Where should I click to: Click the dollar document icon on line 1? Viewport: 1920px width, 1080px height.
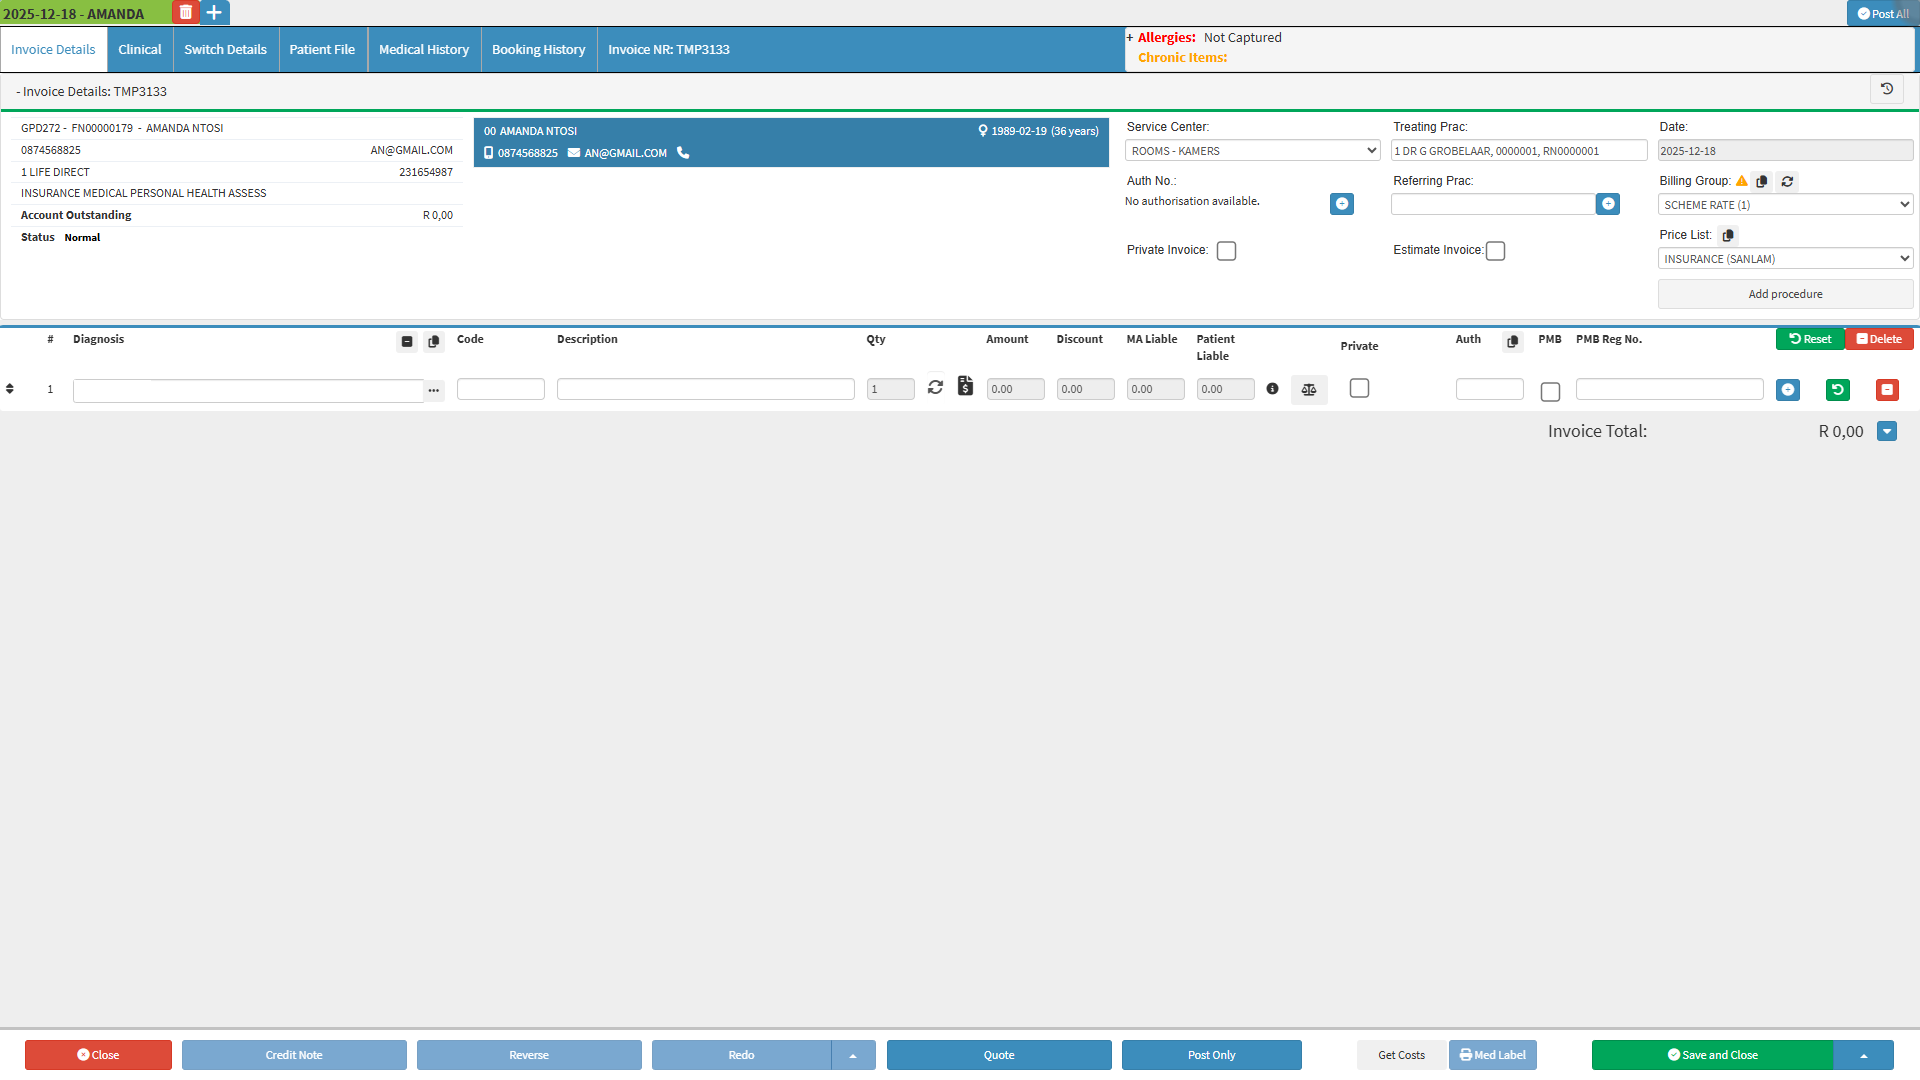(x=965, y=386)
